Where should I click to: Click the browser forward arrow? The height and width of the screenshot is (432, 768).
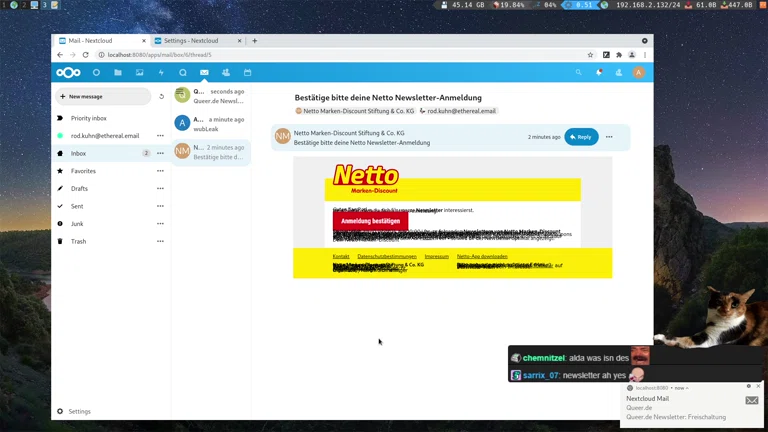pos(72,55)
